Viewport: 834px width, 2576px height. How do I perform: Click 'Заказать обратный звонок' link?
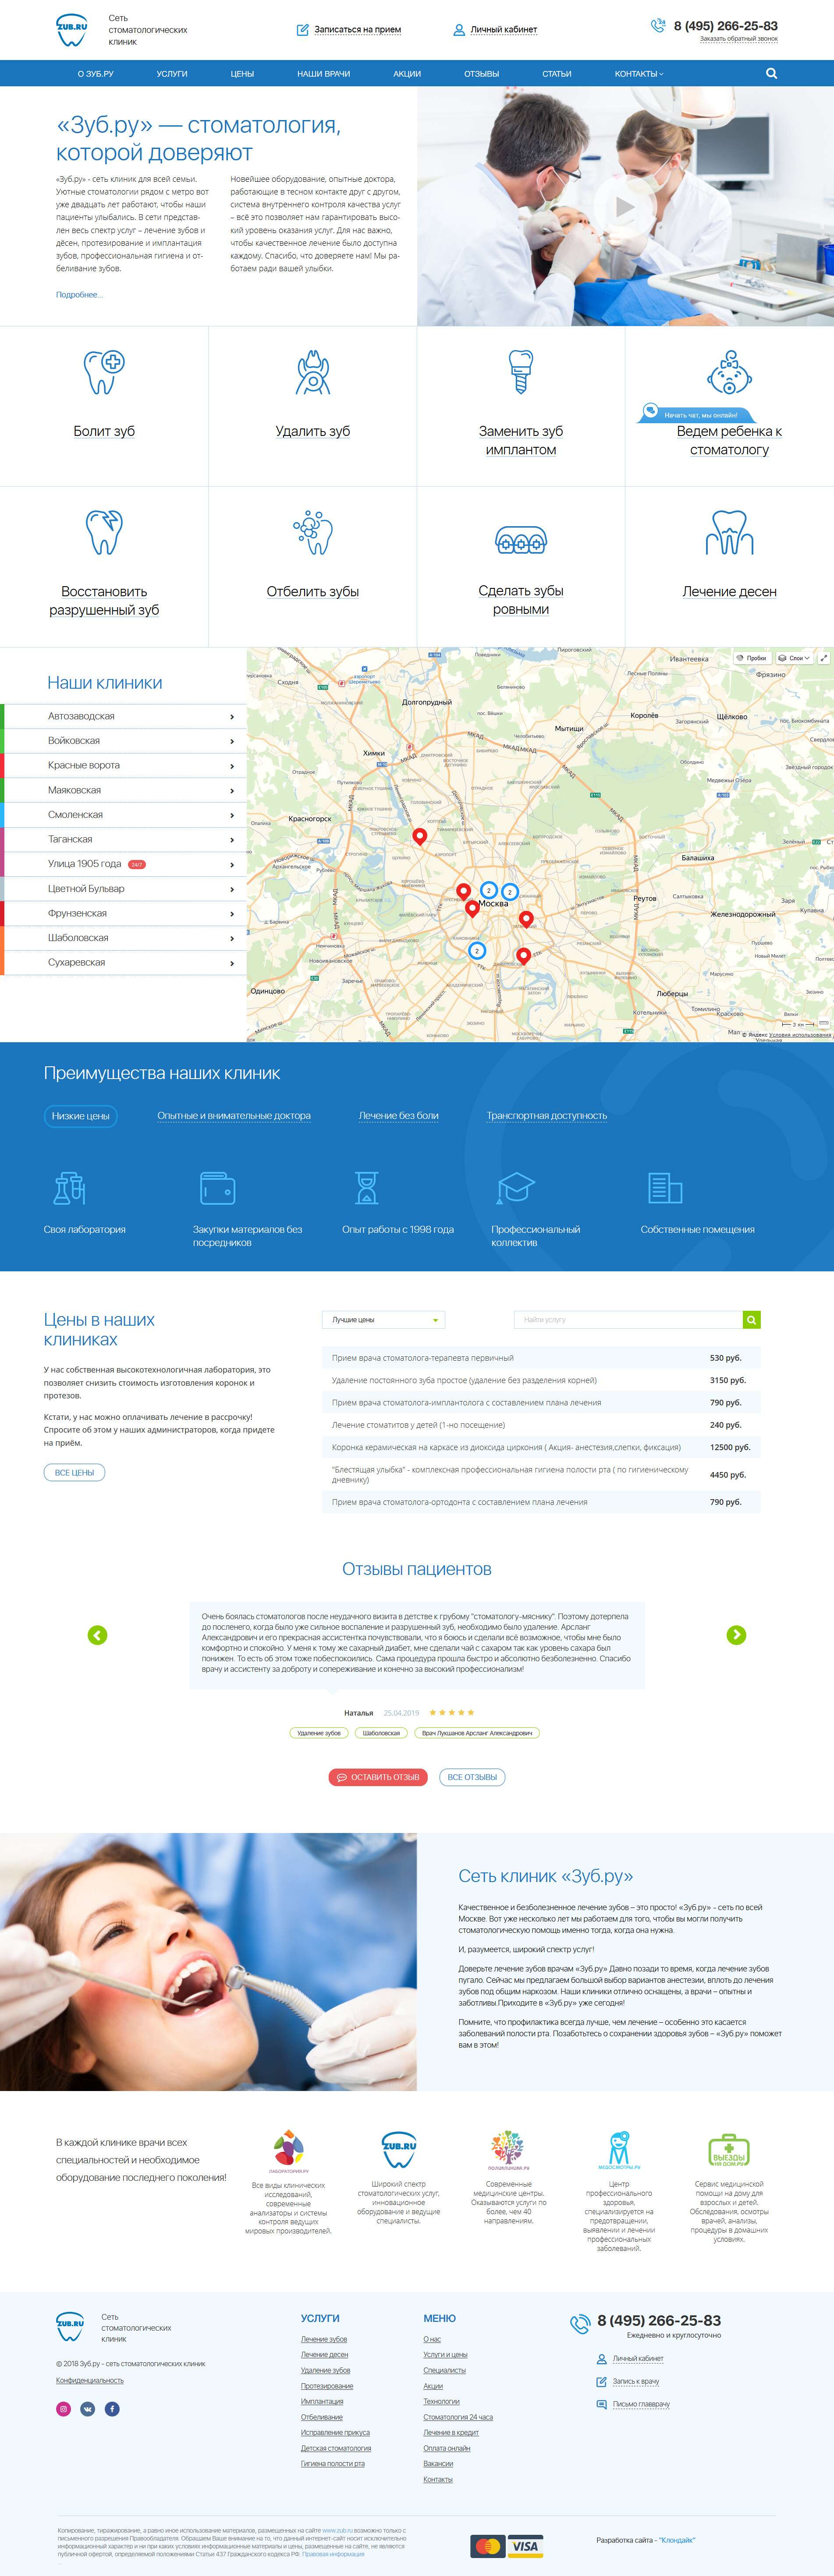(739, 39)
